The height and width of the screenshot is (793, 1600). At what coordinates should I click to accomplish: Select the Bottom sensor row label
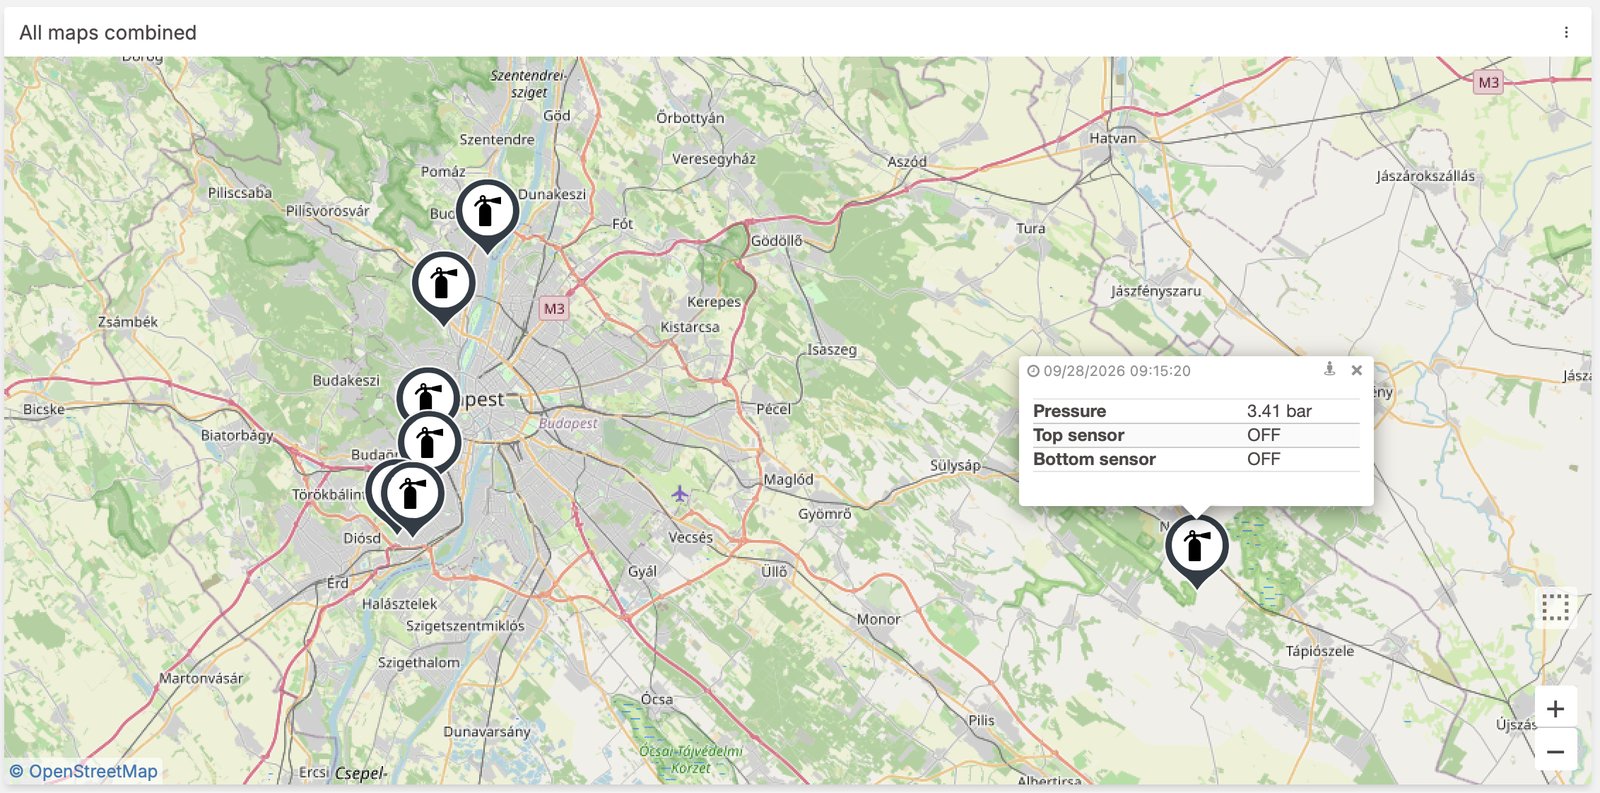[x=1094, y=459]
